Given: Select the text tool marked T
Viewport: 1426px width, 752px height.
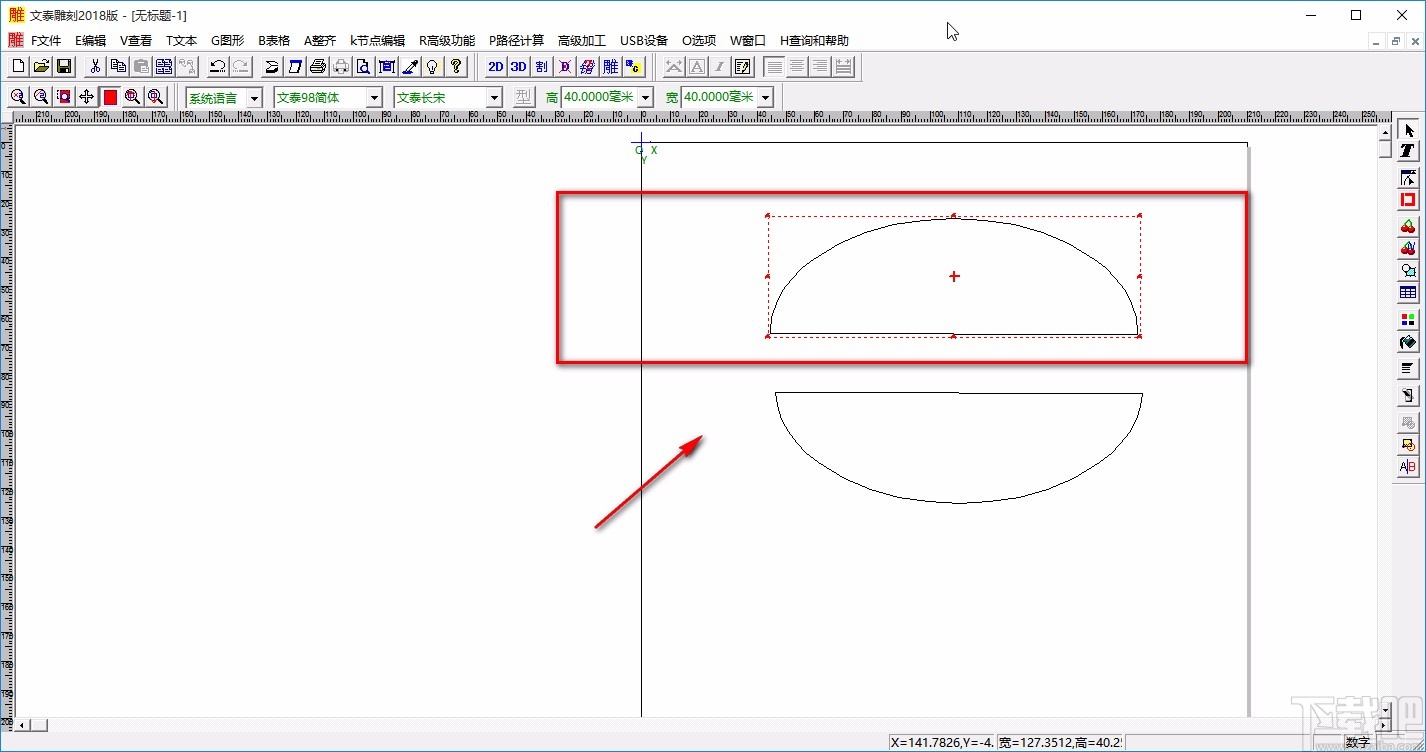Looking at the screenshot, I should click(1408, 151).
